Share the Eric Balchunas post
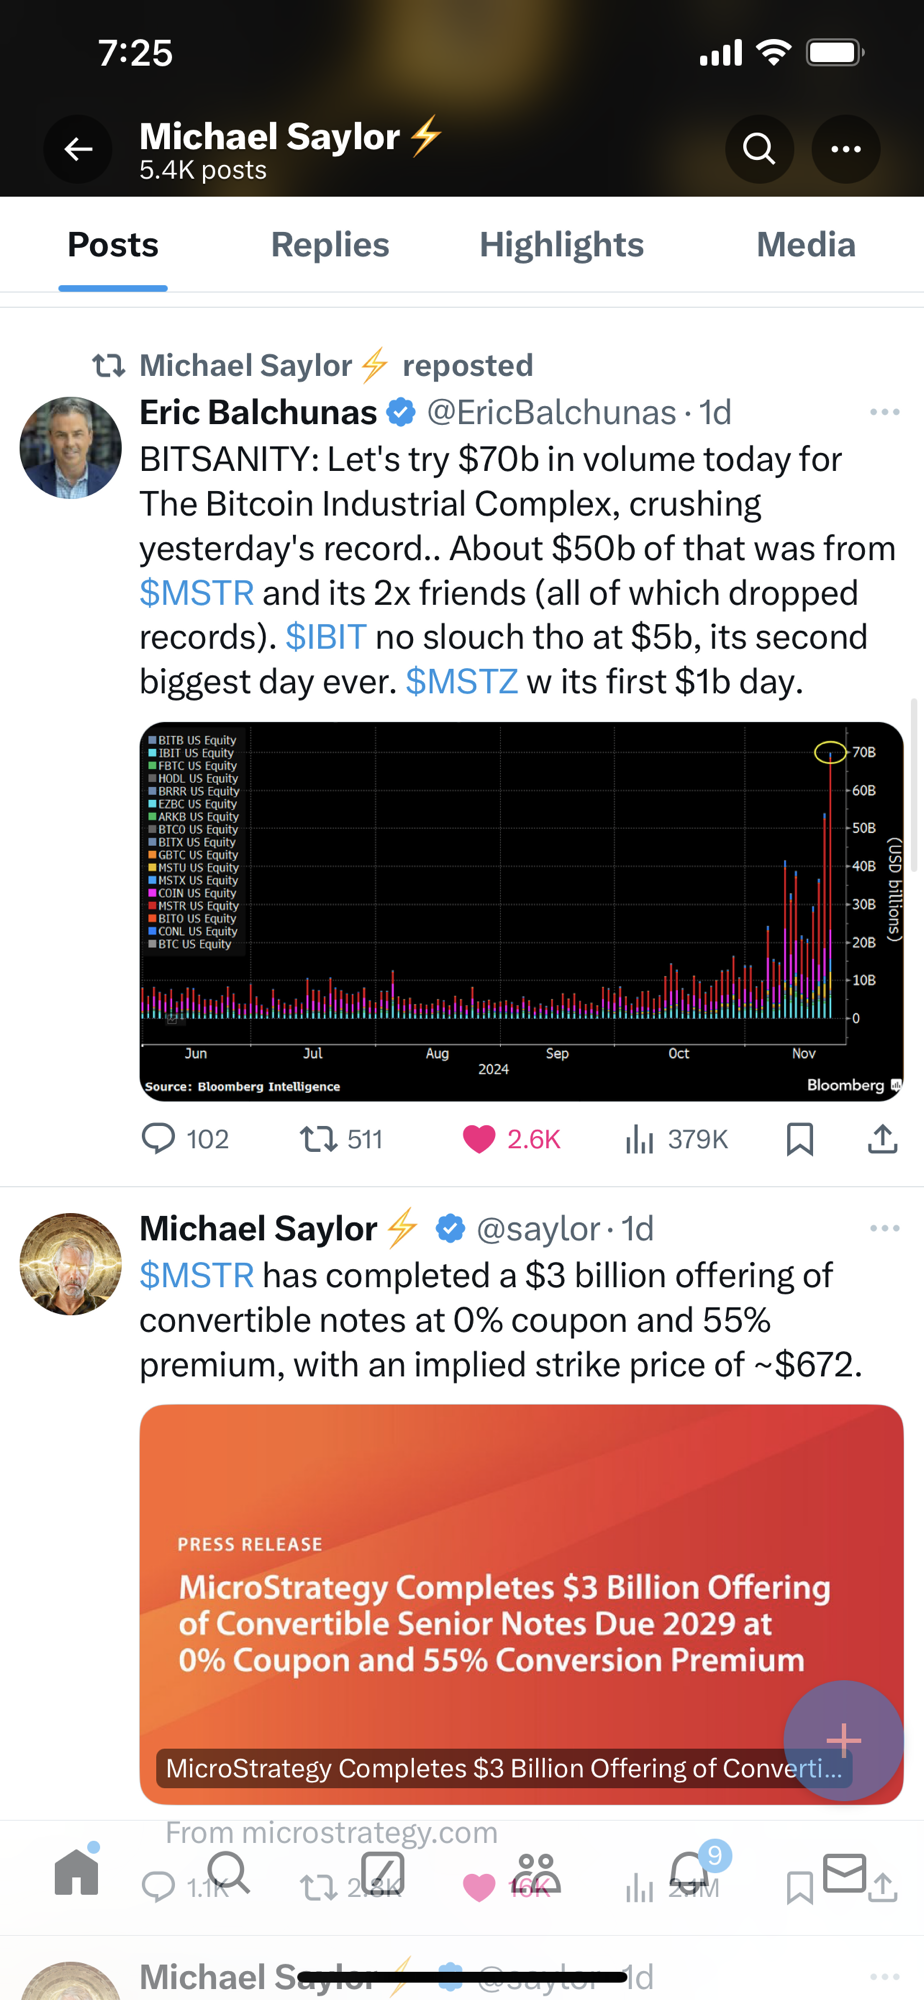Image resolution: width=924 pixels, height=2000 pixels. (x=882, y=1139)
